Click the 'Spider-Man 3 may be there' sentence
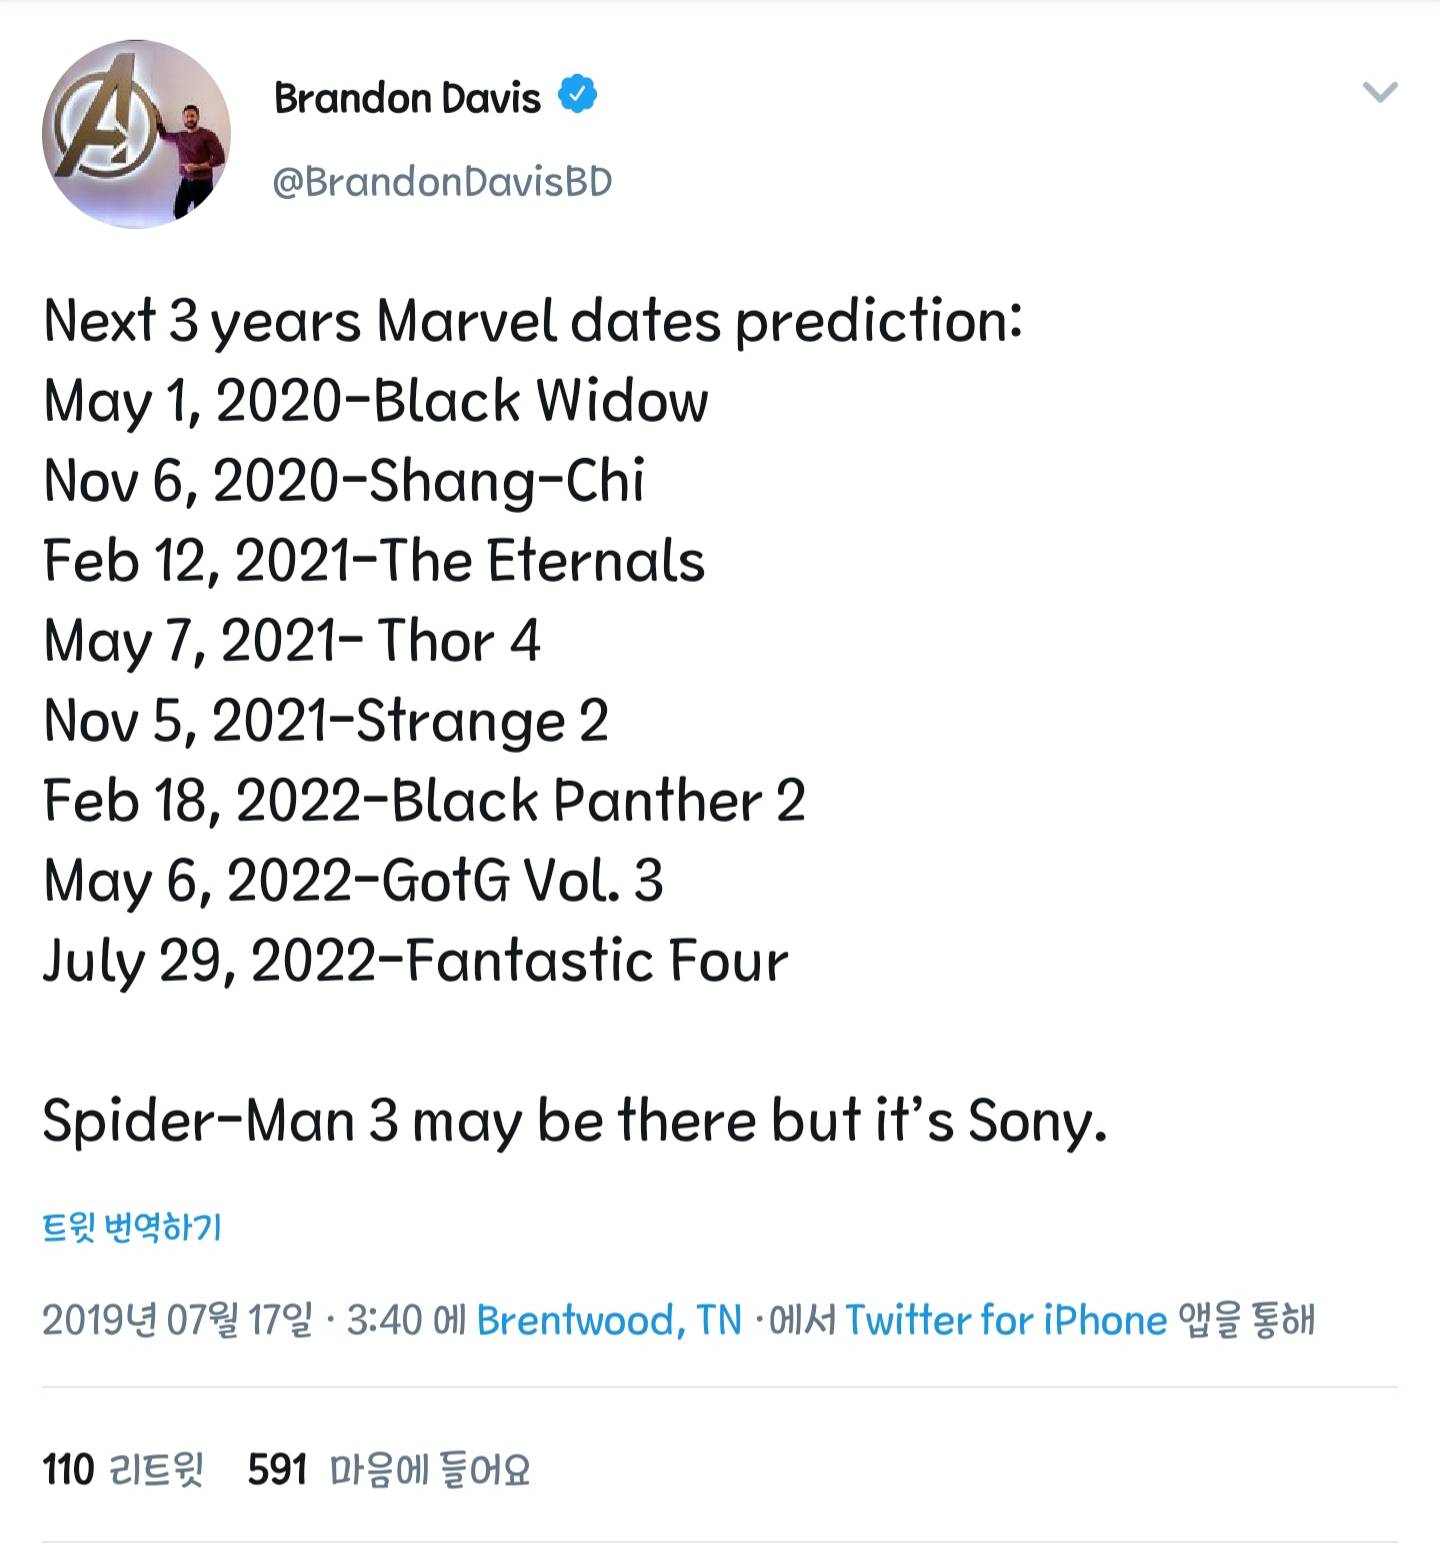 pos(575,1120)
